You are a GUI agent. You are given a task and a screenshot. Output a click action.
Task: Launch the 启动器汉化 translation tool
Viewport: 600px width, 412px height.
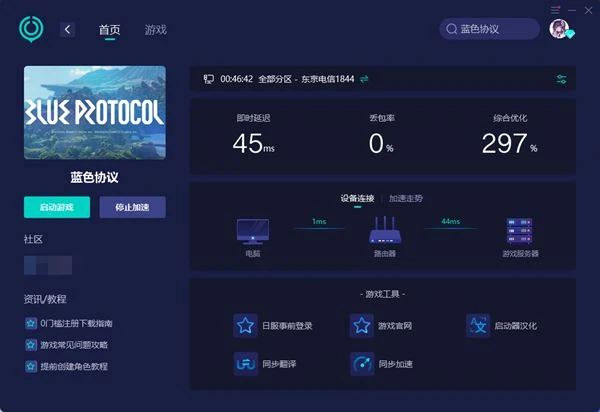[477, 325]
